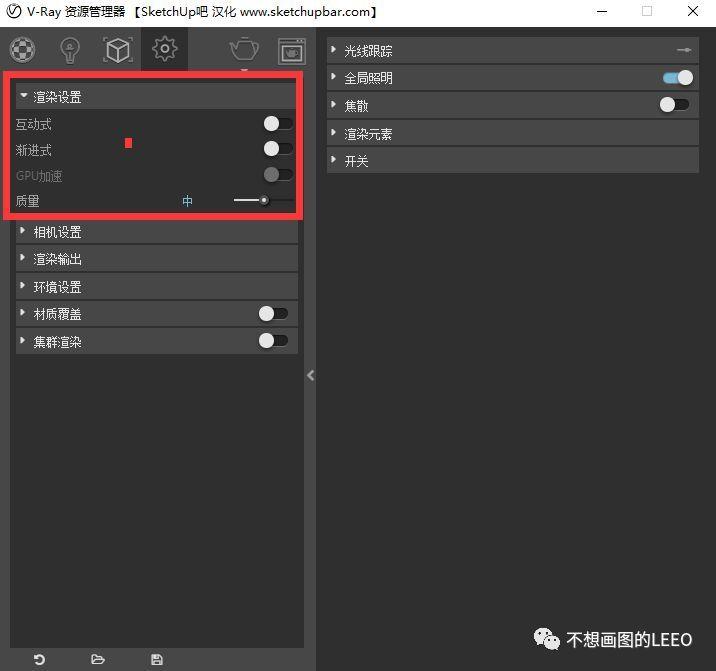This screenshot has height=671, width=716.
Task: Expand the 开关 section
Action: pos(513,160)
